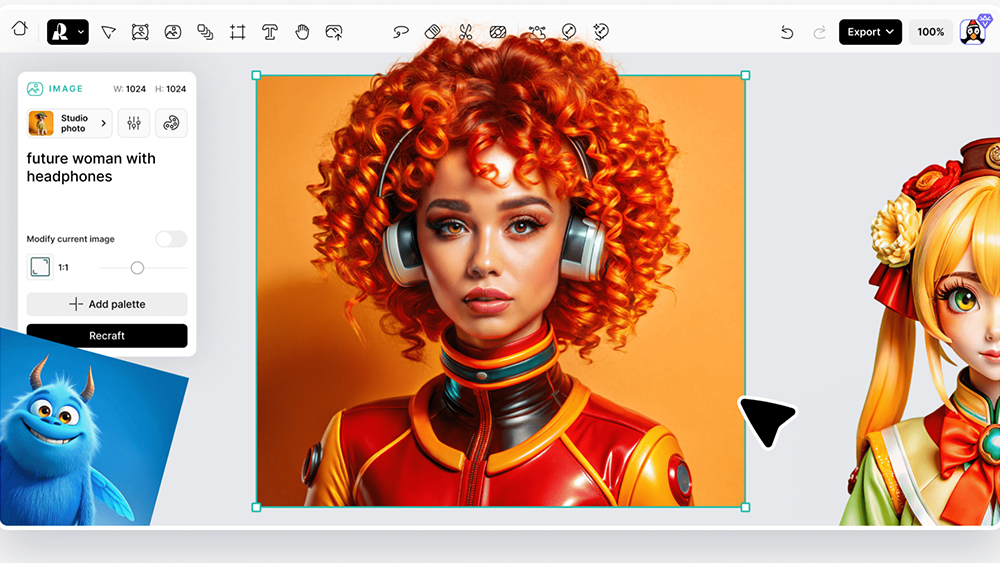Activate the Hand pan tool
The height and width of the screenshot is (563, 1000).
tap(302, 32)
